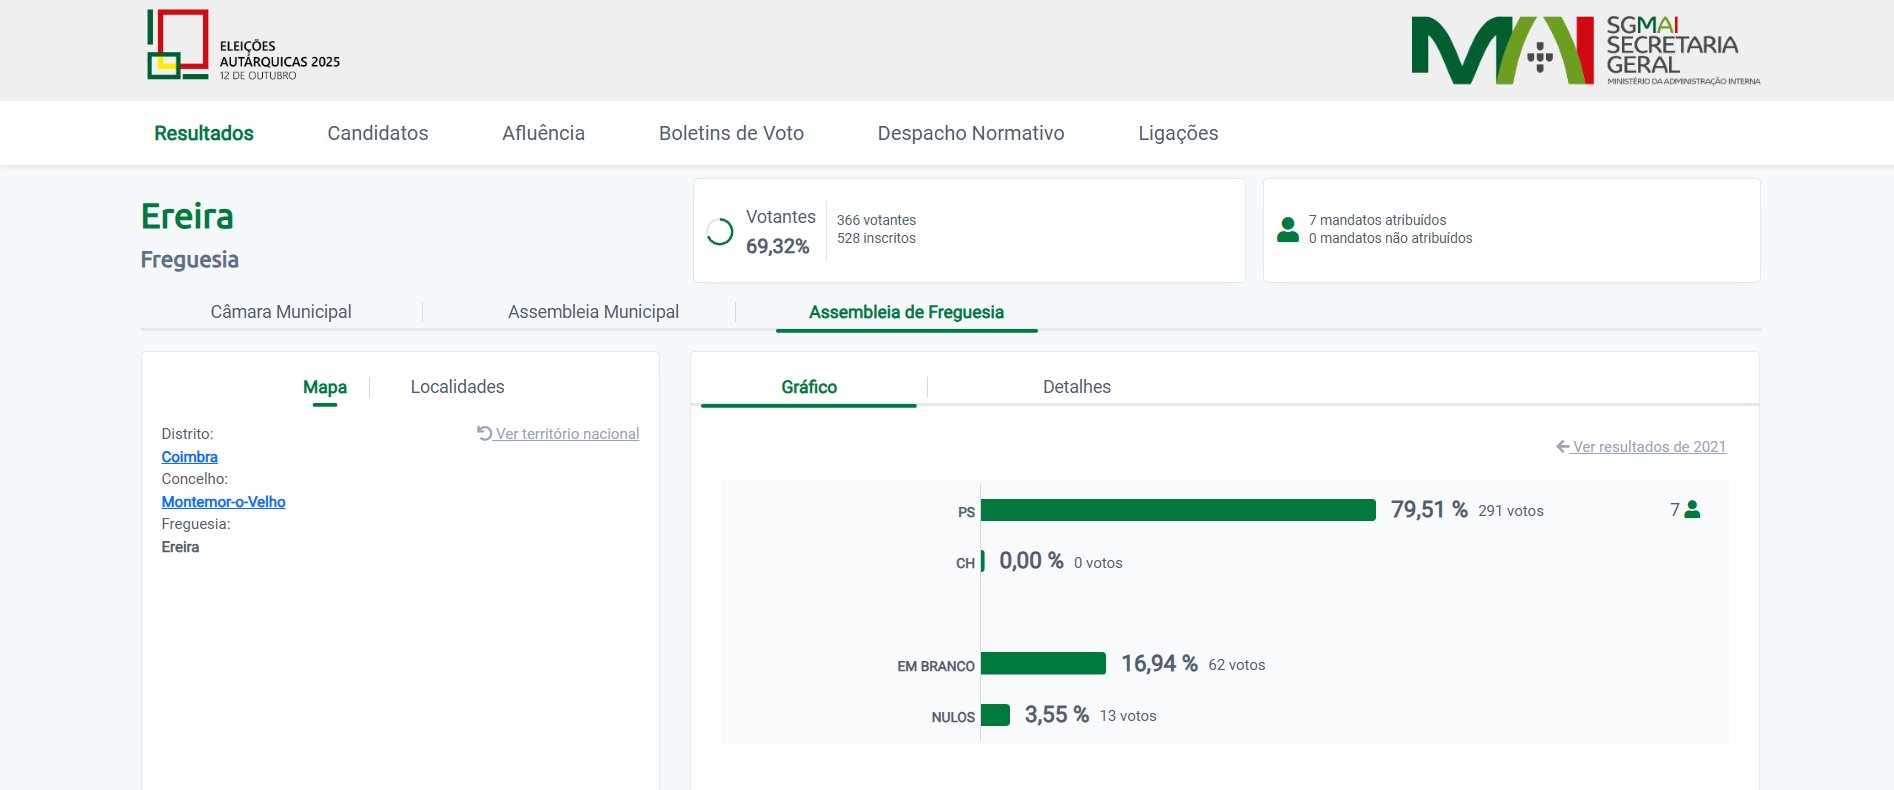This screenshot has height=790, width=1894.
Task: Follow the Coimbra district link
Action: pos(189,457)
